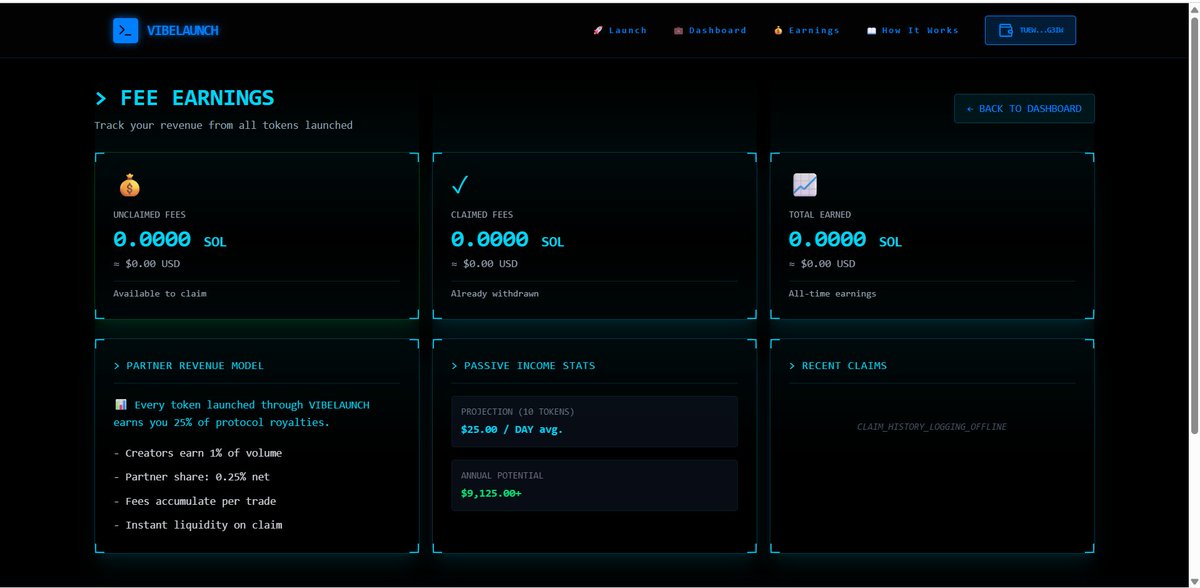This screenshot has height=588, width=1200.
Task: Click the Back to Dashboard button
Action: [1024, 108]
